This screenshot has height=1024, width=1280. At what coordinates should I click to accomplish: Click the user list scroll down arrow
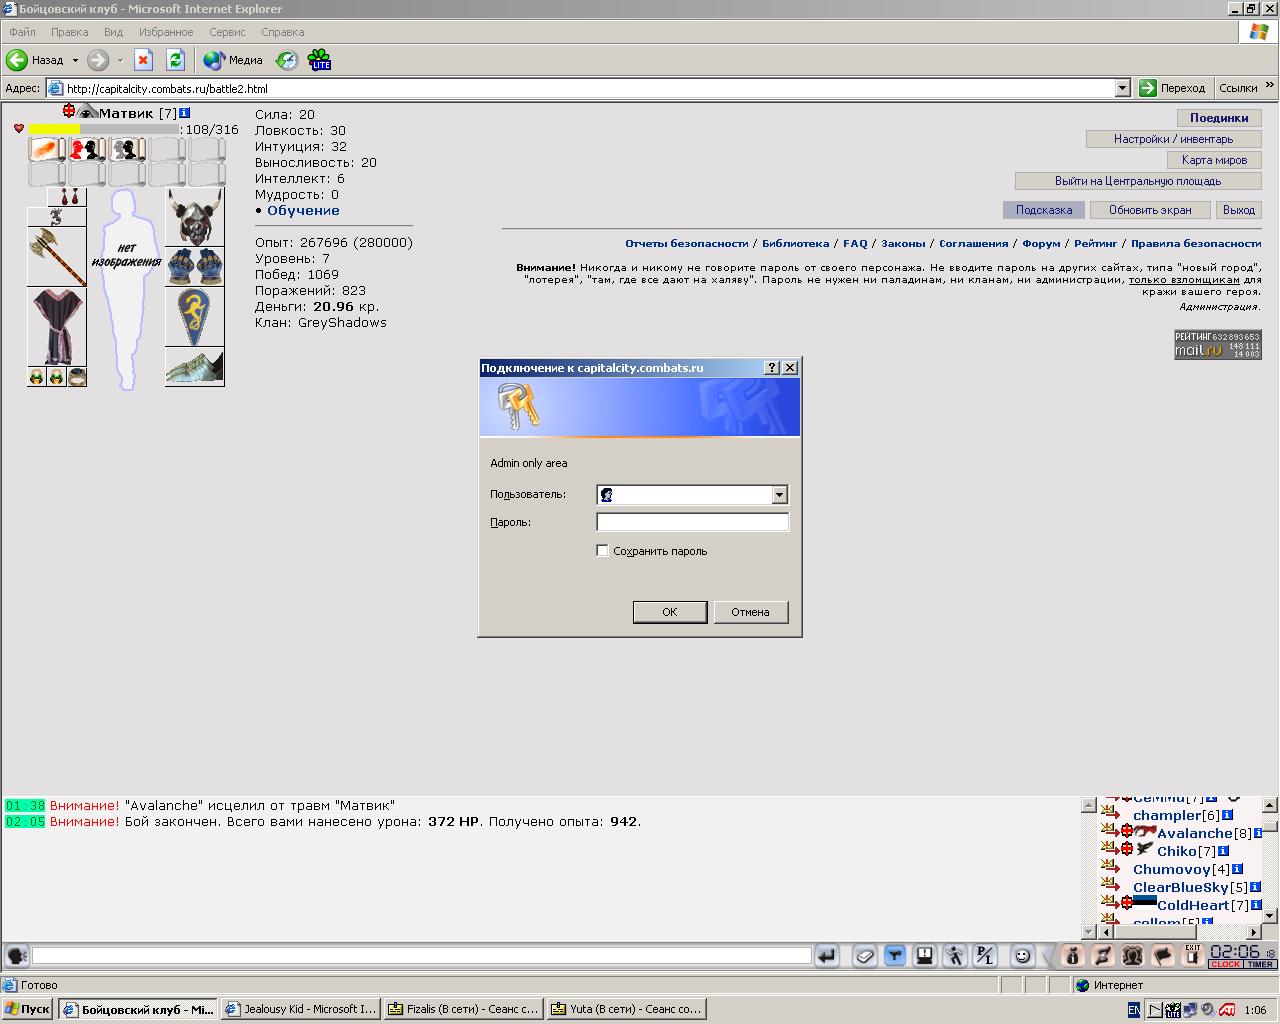coord(1270,915)
